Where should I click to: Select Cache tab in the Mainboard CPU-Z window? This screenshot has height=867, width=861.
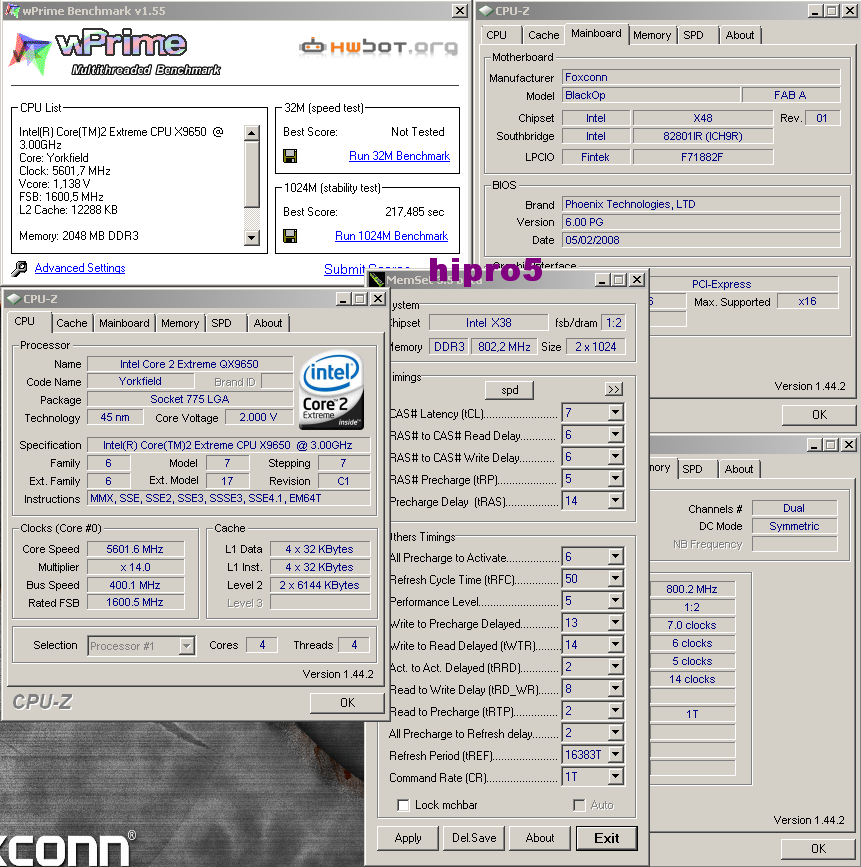coord(544,35)
